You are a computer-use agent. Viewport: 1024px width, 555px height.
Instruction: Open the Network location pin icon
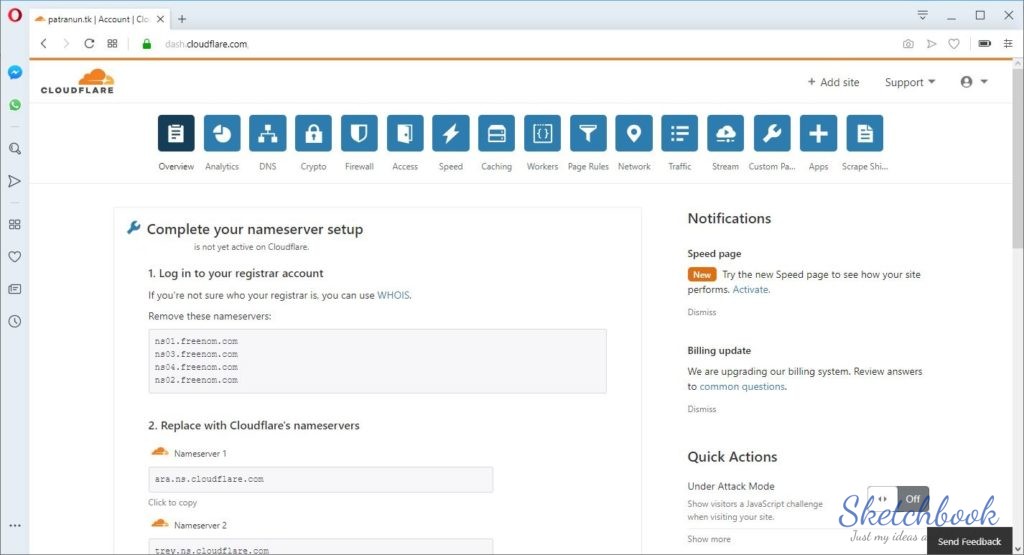pyautogui.click(x=633, y=133)
